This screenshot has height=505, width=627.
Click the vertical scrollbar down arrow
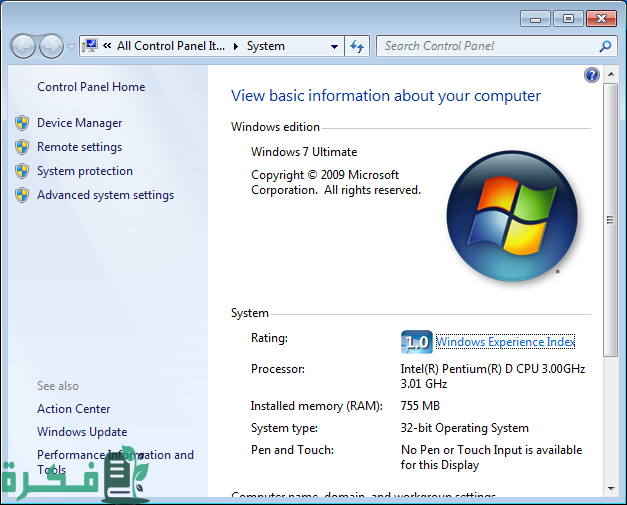tap(611, 490)
